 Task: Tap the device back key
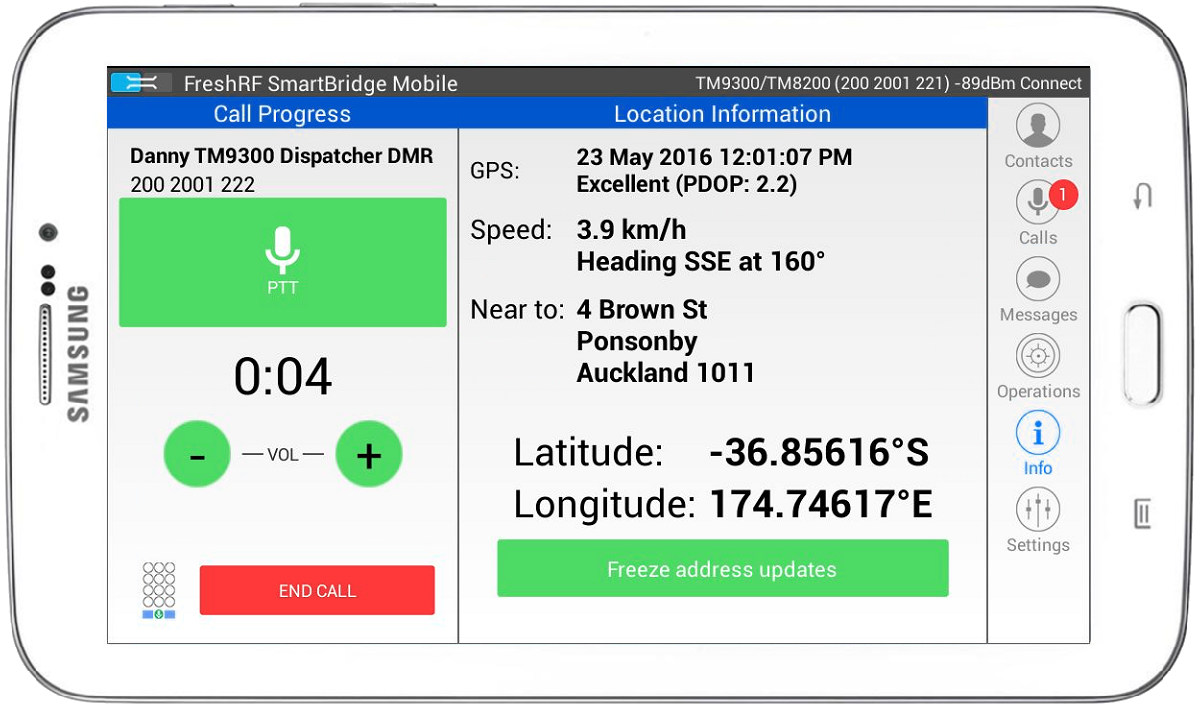coord(1143,196)
